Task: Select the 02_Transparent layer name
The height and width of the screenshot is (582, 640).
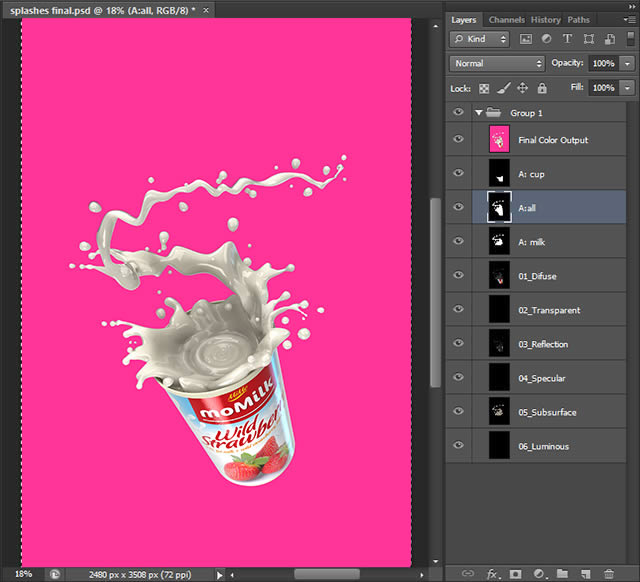Action: click(x=549, y=311)
